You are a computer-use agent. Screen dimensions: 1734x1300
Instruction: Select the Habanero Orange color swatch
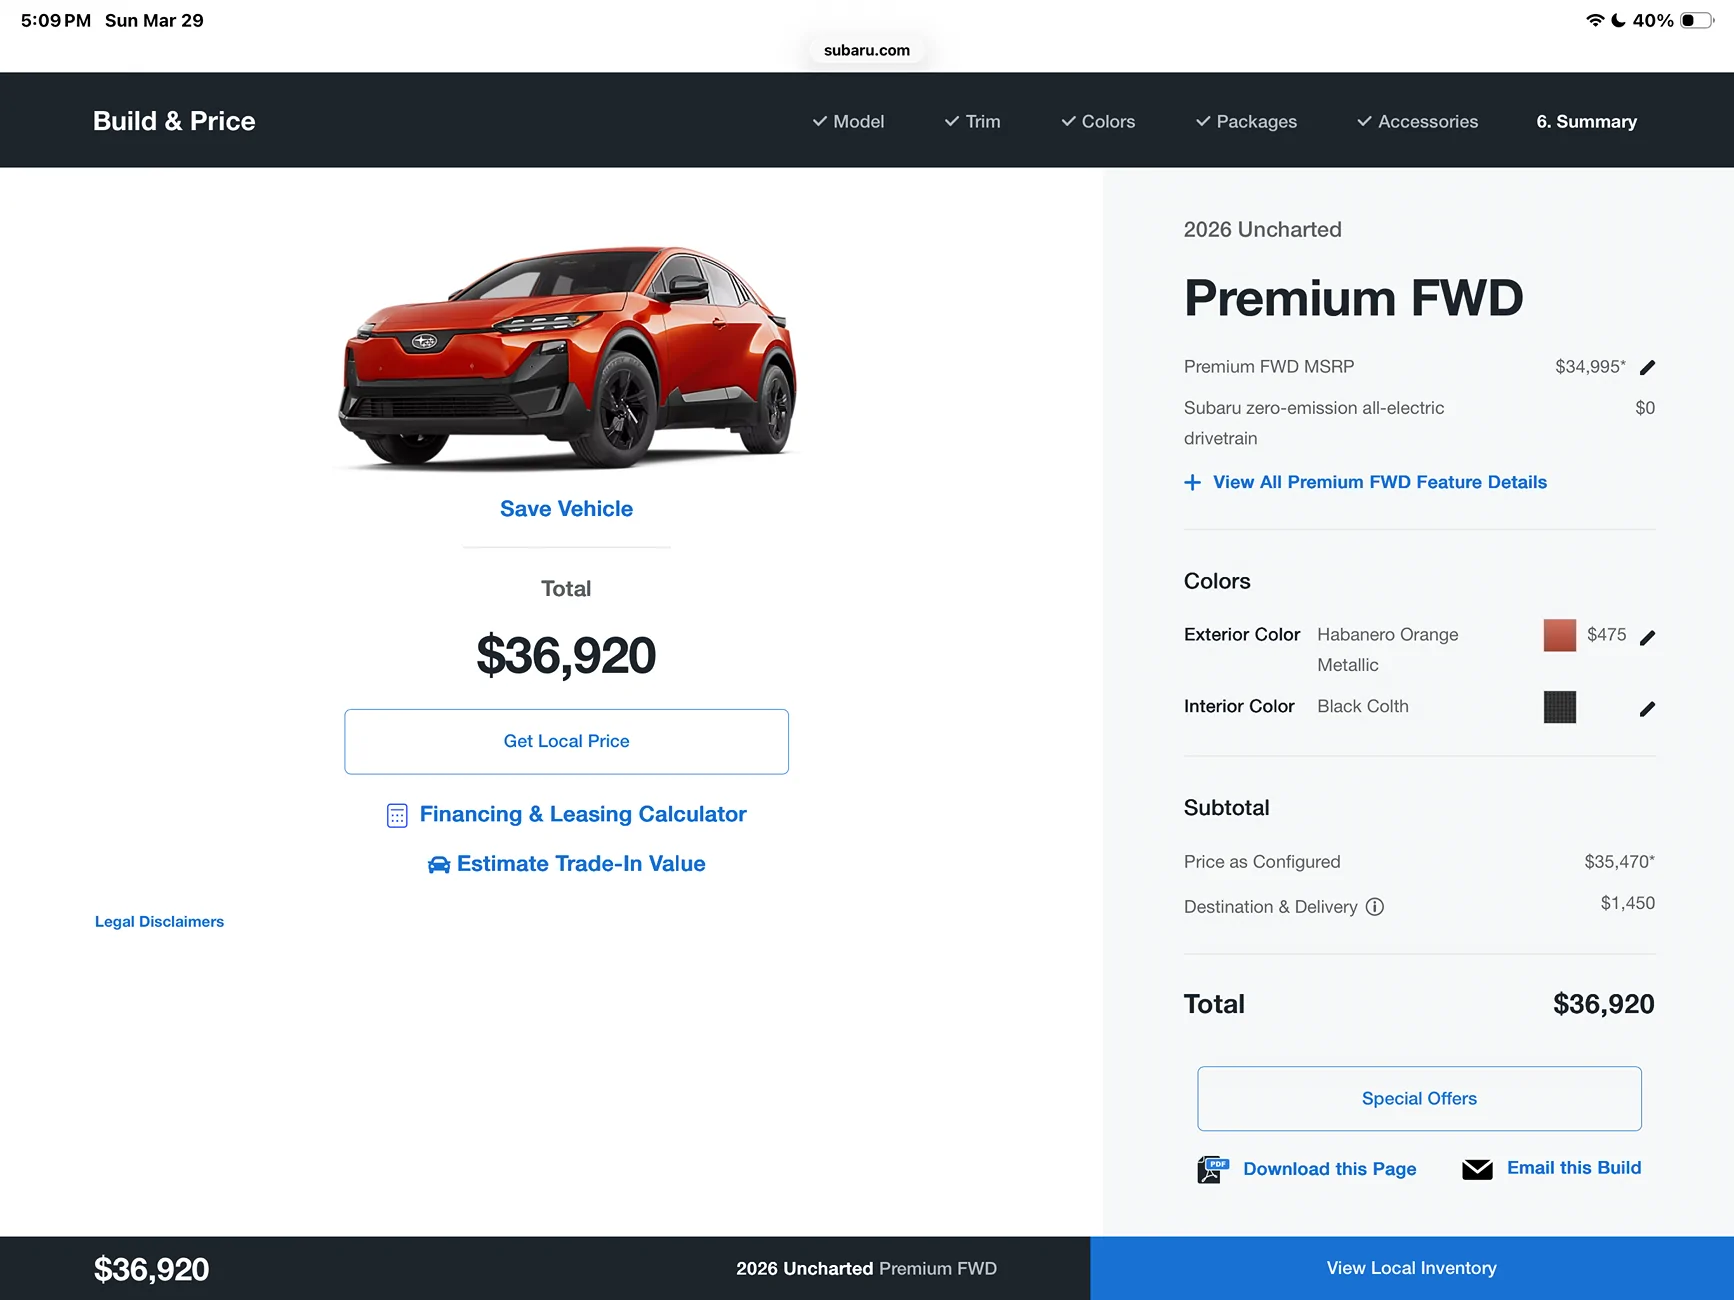(1560, 635)
